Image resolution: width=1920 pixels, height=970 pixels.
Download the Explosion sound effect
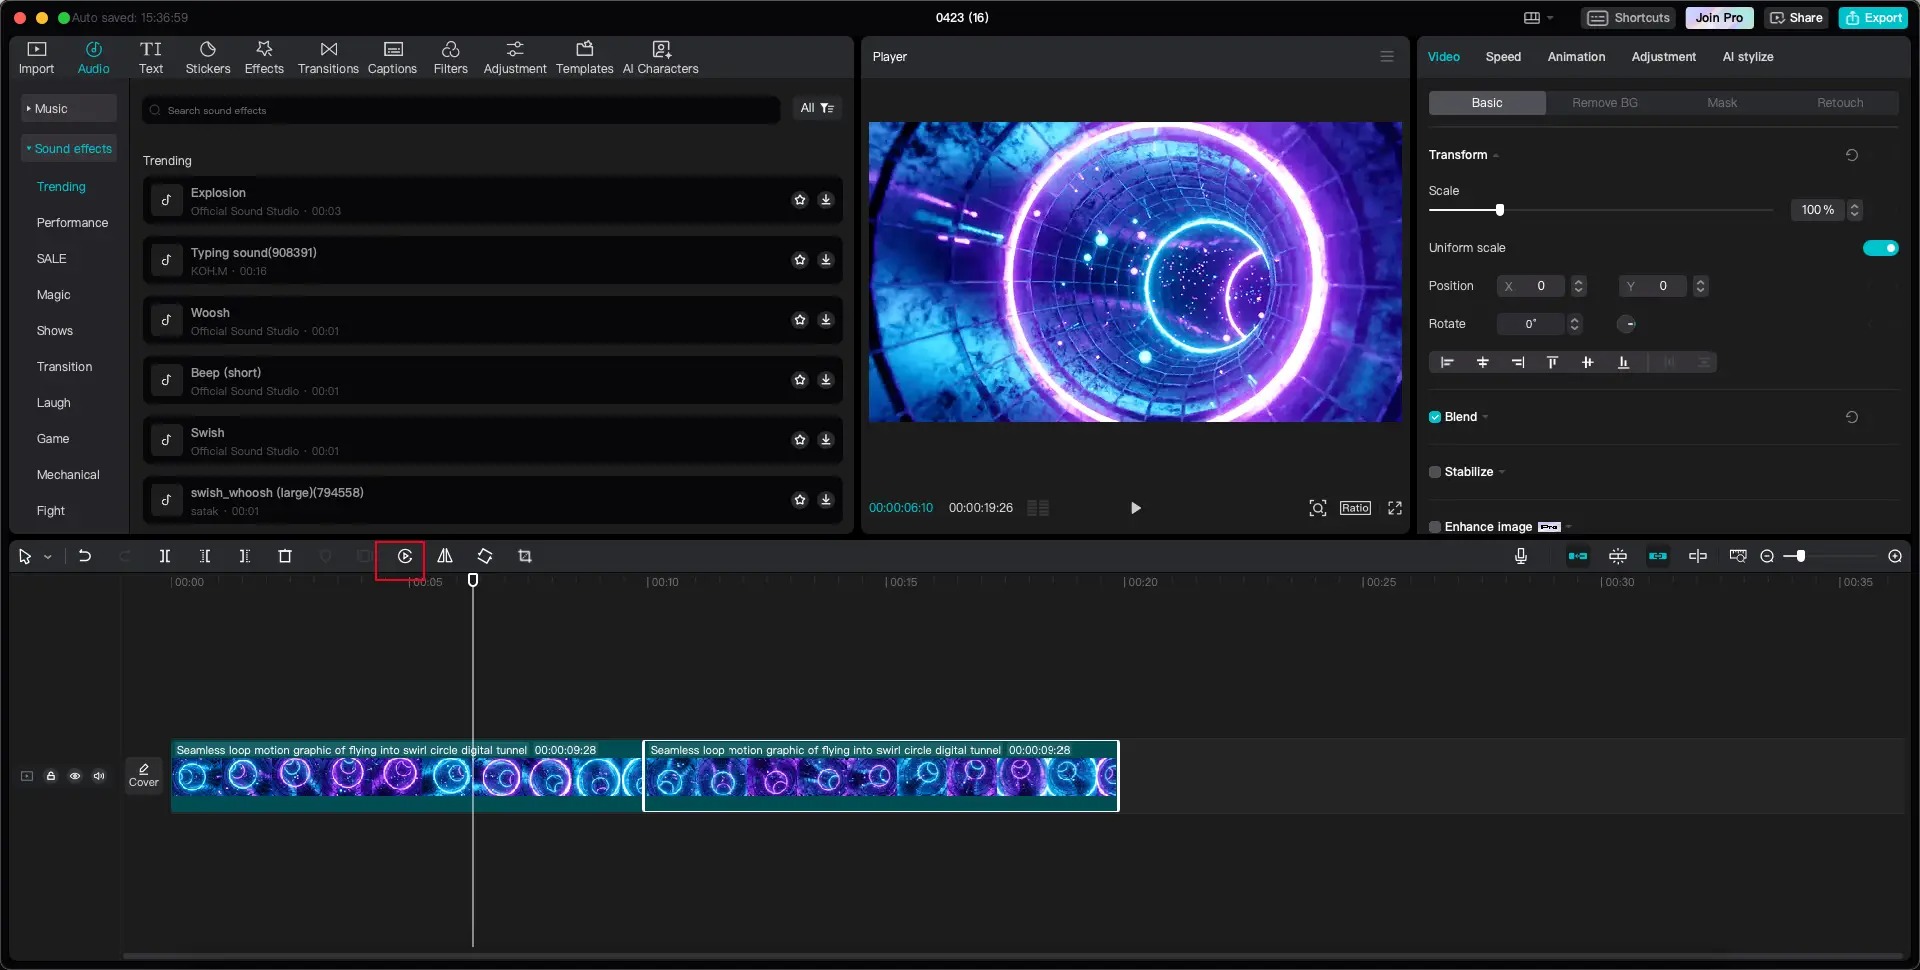(x=826, y=200)
